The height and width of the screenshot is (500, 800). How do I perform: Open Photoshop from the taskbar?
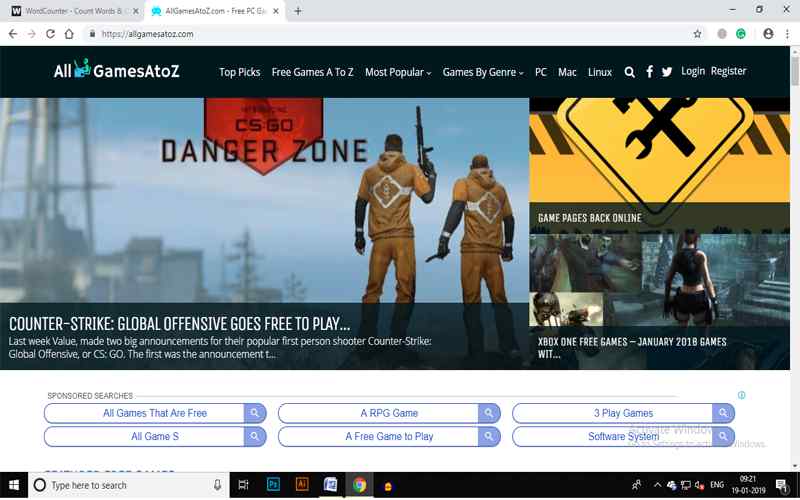pos(273,484)
